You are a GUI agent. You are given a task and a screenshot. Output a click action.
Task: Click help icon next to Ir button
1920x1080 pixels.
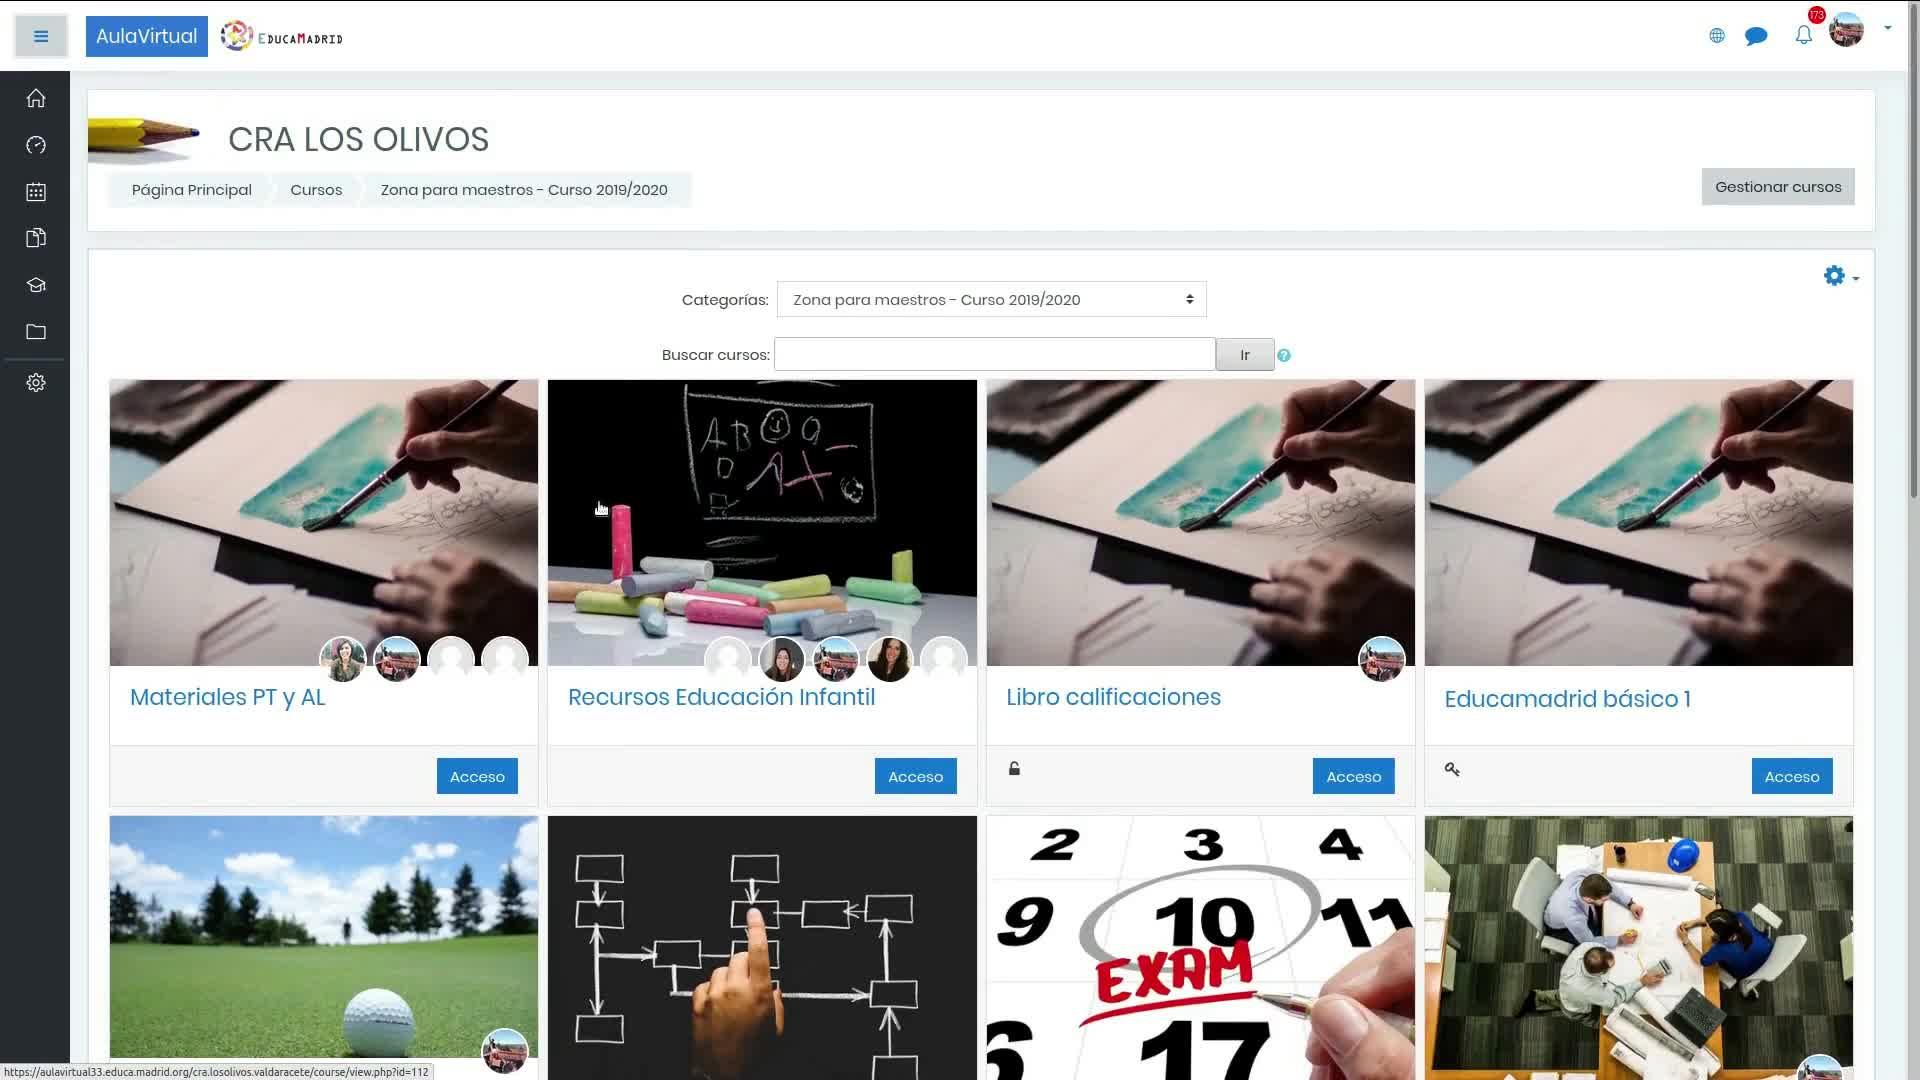(1284, 355)
